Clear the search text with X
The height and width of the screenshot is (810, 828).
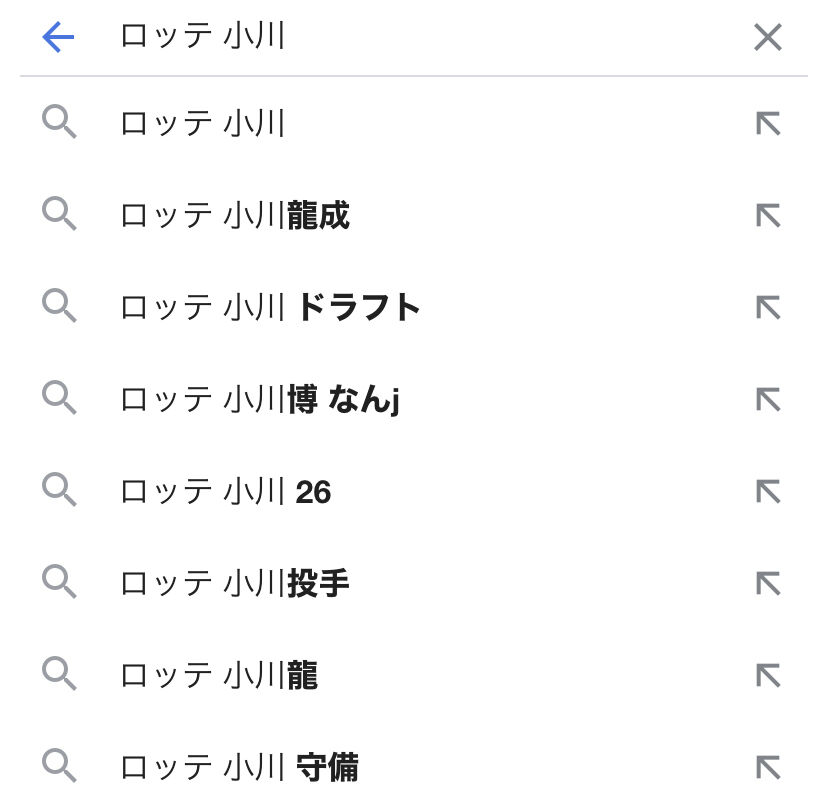coord(768,37)
